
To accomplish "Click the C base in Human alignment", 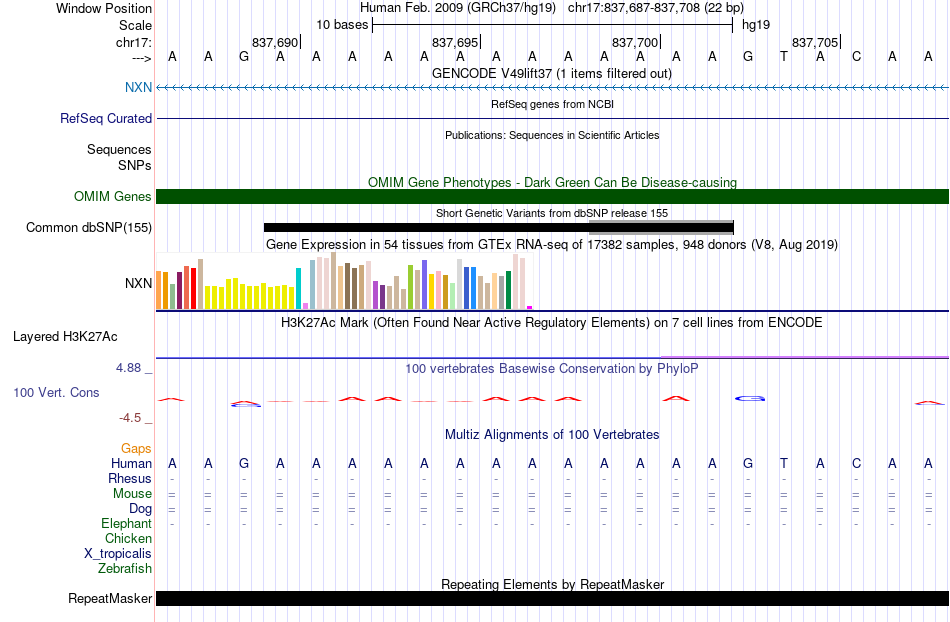I will point(856,463).
